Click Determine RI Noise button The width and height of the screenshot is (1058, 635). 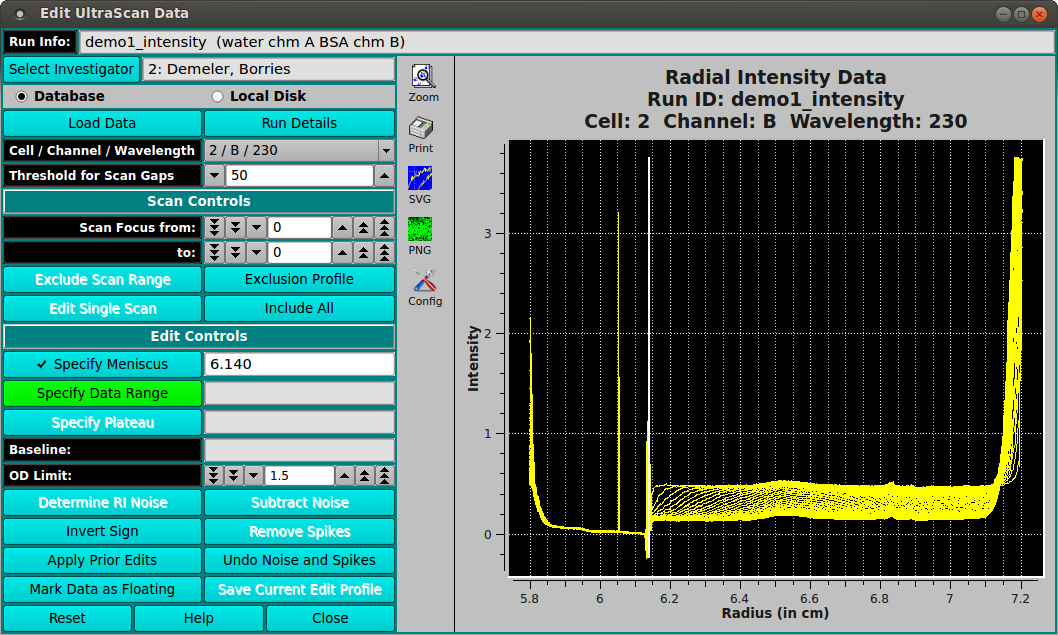coord(102,503)
